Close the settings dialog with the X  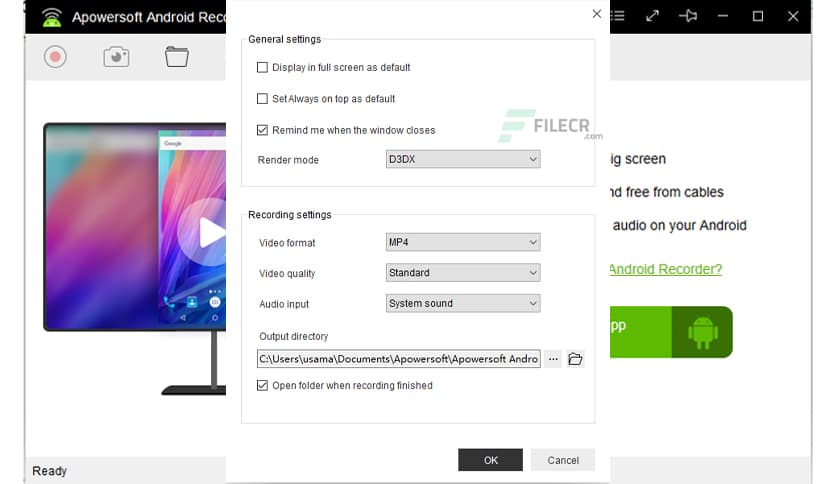point(597,14)
